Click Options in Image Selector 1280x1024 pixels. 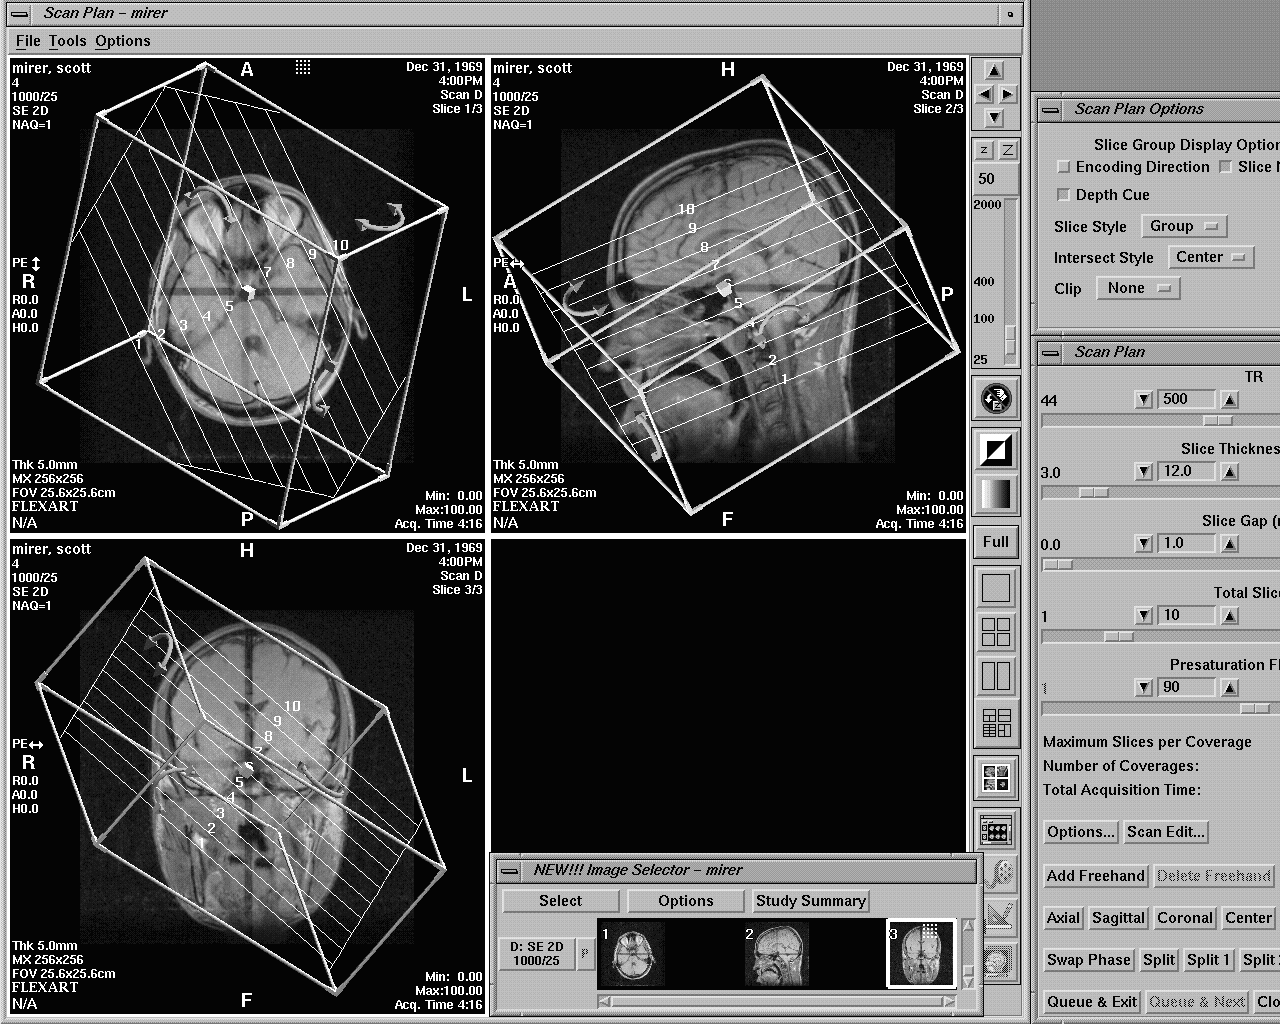click(x=686, y=901)
